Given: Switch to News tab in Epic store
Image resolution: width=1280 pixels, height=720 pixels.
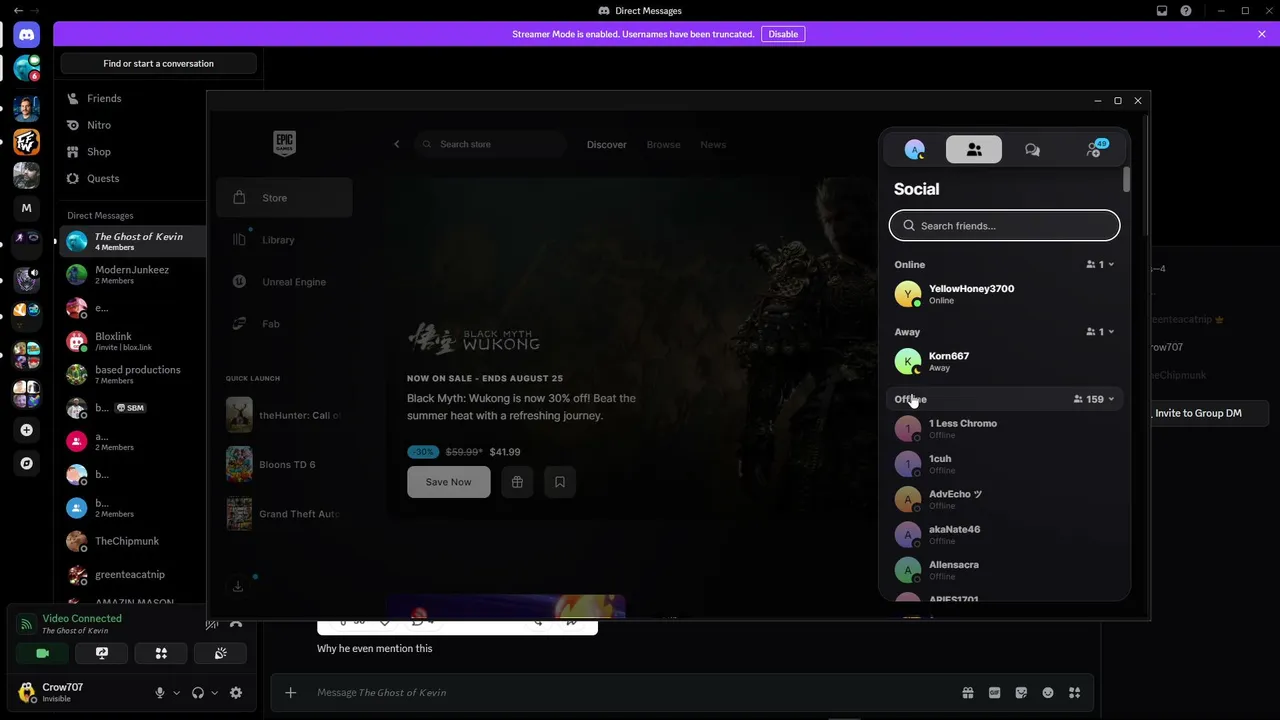Looking at the screenshot, I should tap(713, 145).
